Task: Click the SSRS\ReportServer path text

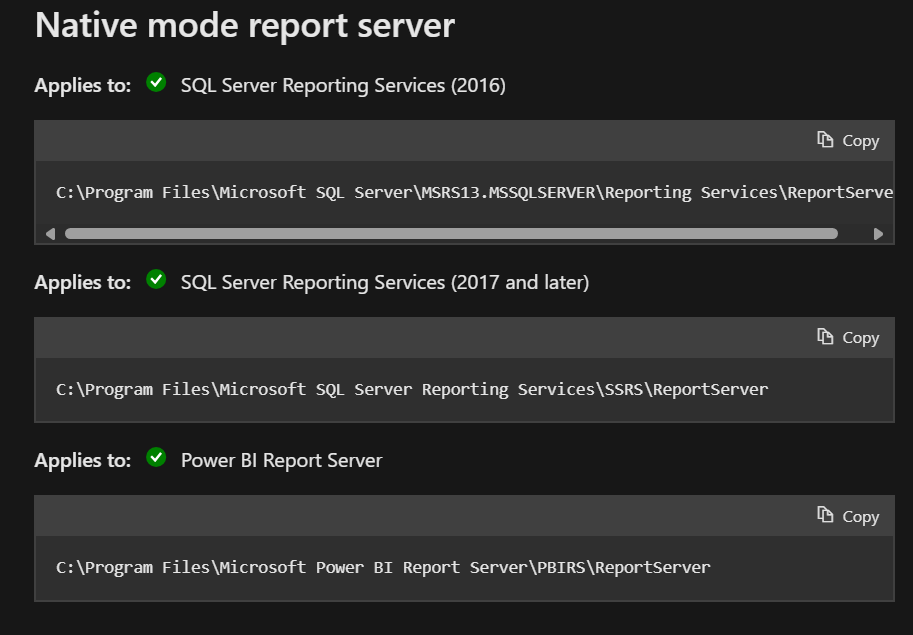Action: (412, 389)
